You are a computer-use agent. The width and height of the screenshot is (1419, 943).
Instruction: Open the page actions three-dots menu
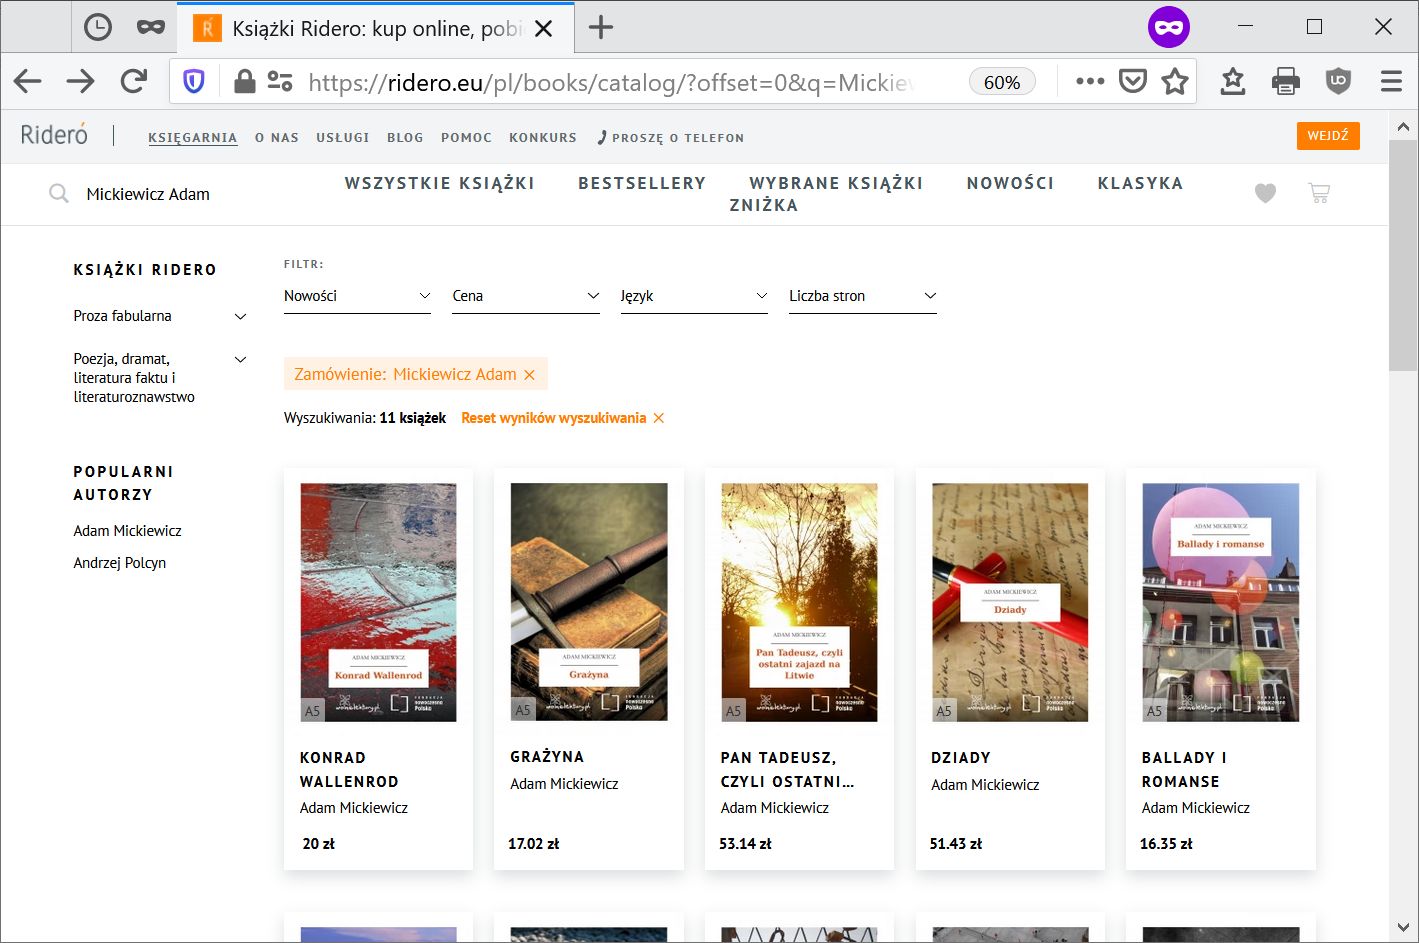(1090, 82)
